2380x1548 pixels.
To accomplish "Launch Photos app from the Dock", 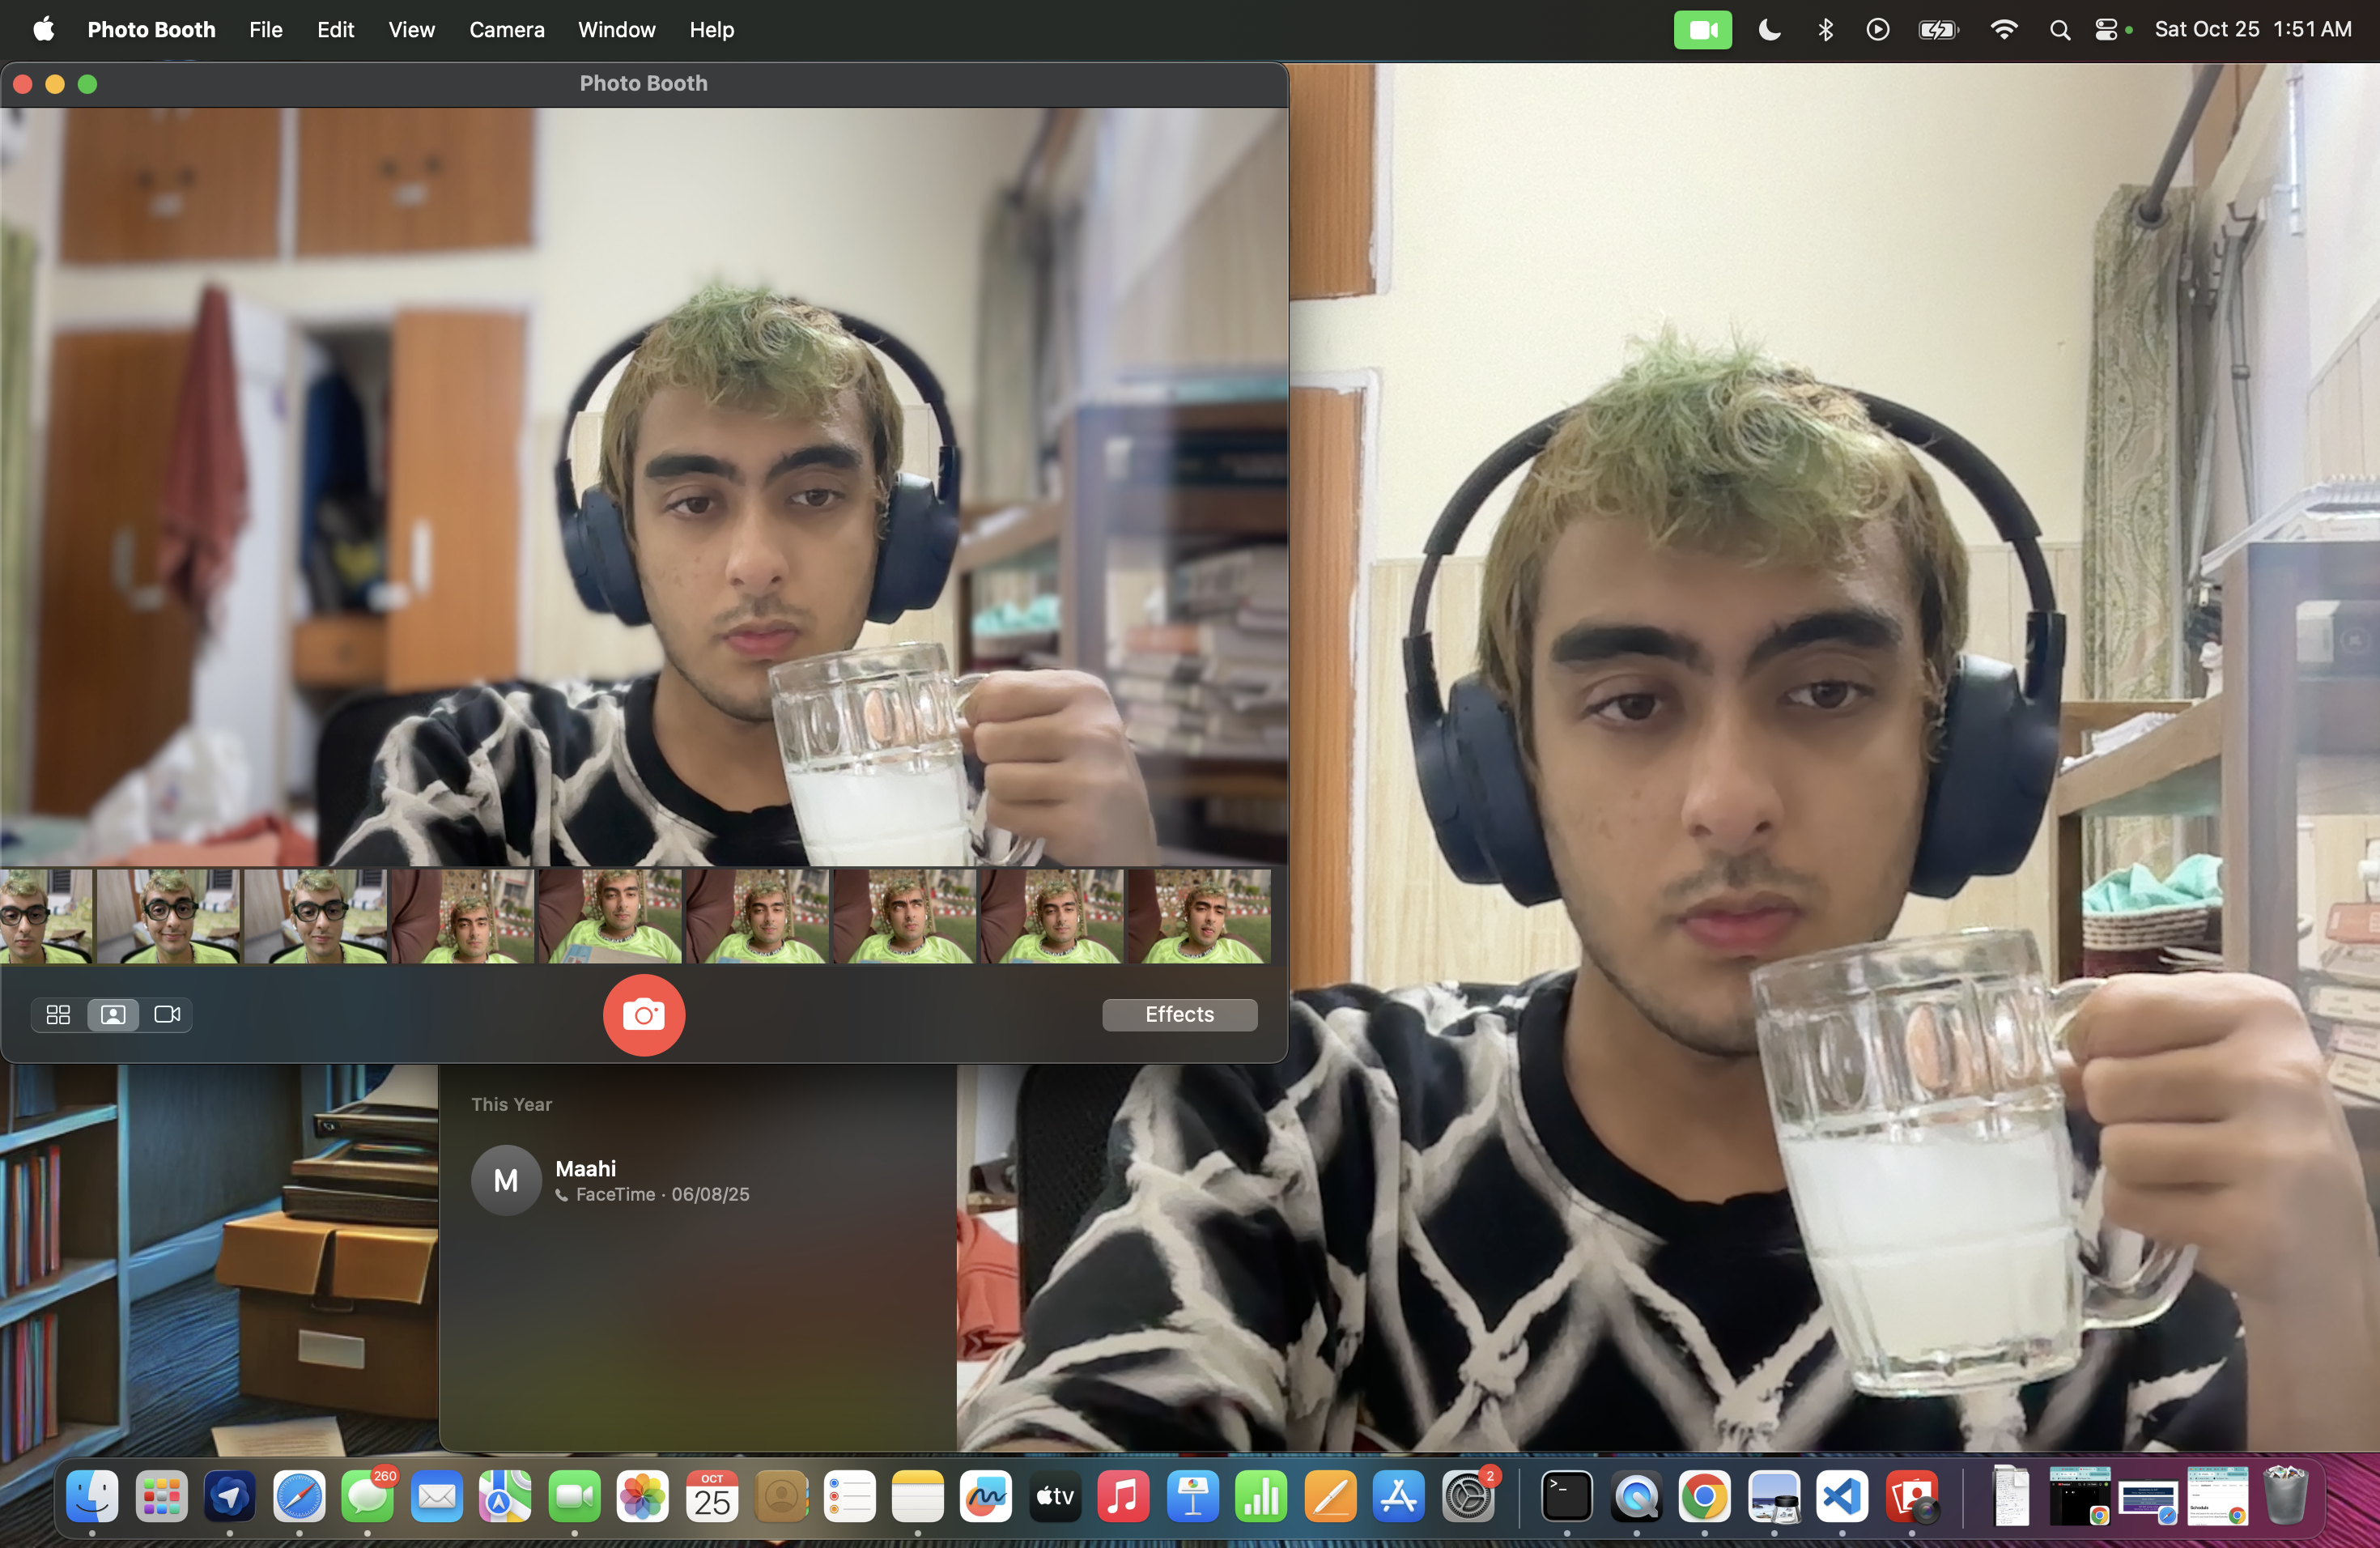I will point(642,1497).
